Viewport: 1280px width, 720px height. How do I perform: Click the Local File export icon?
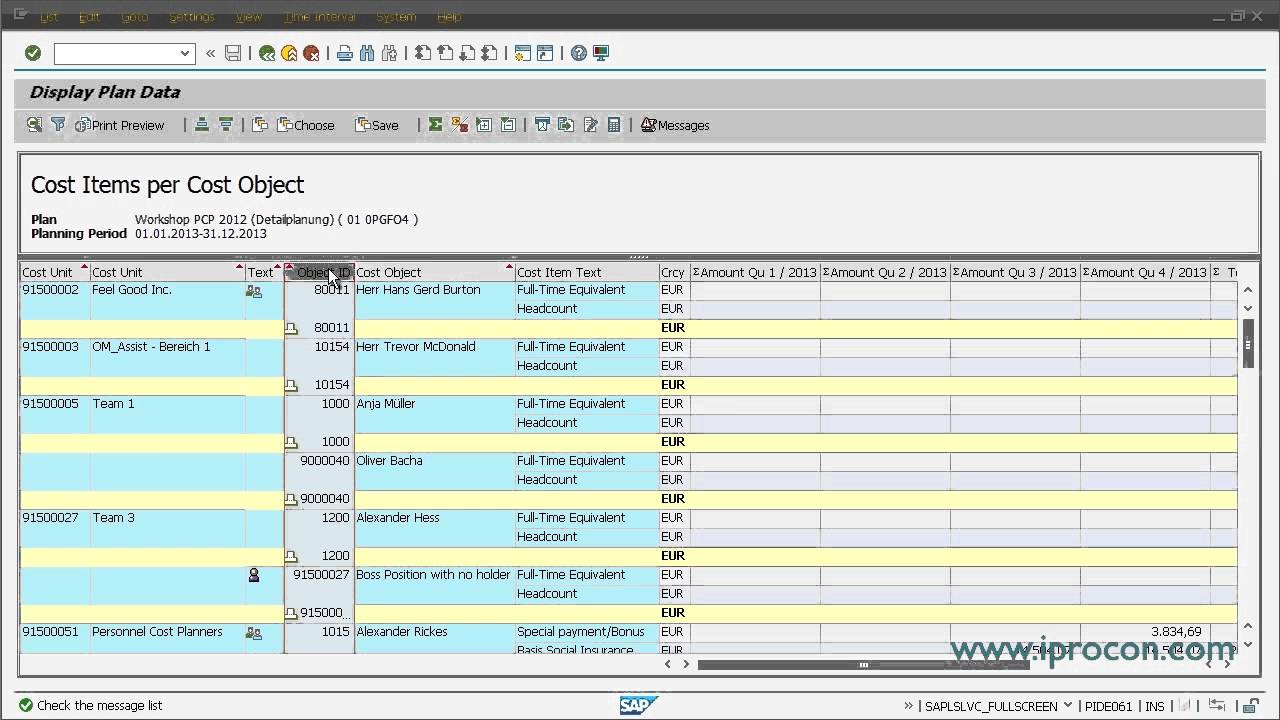566,125
